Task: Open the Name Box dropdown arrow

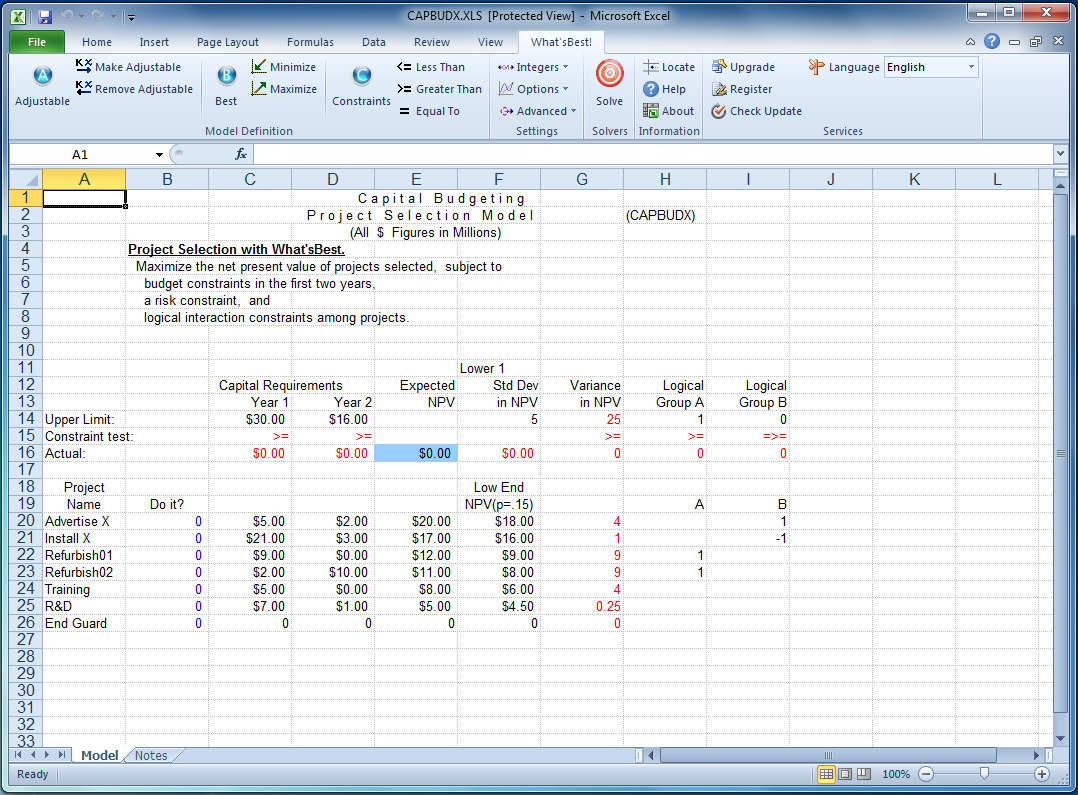Action: click(159, 155)
